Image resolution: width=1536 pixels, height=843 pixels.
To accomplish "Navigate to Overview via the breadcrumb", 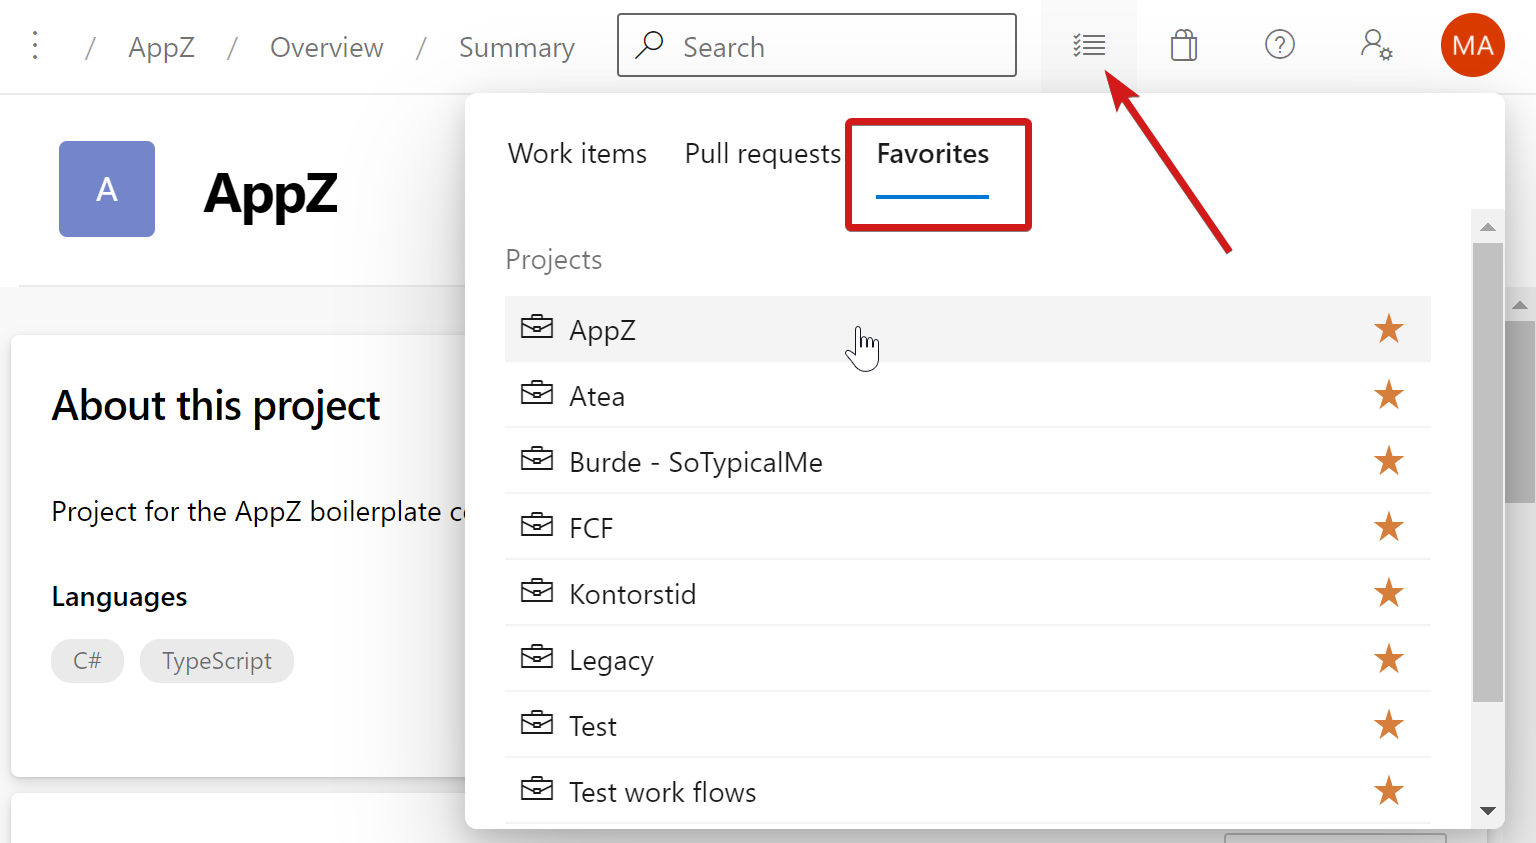I will coord(326,47).
